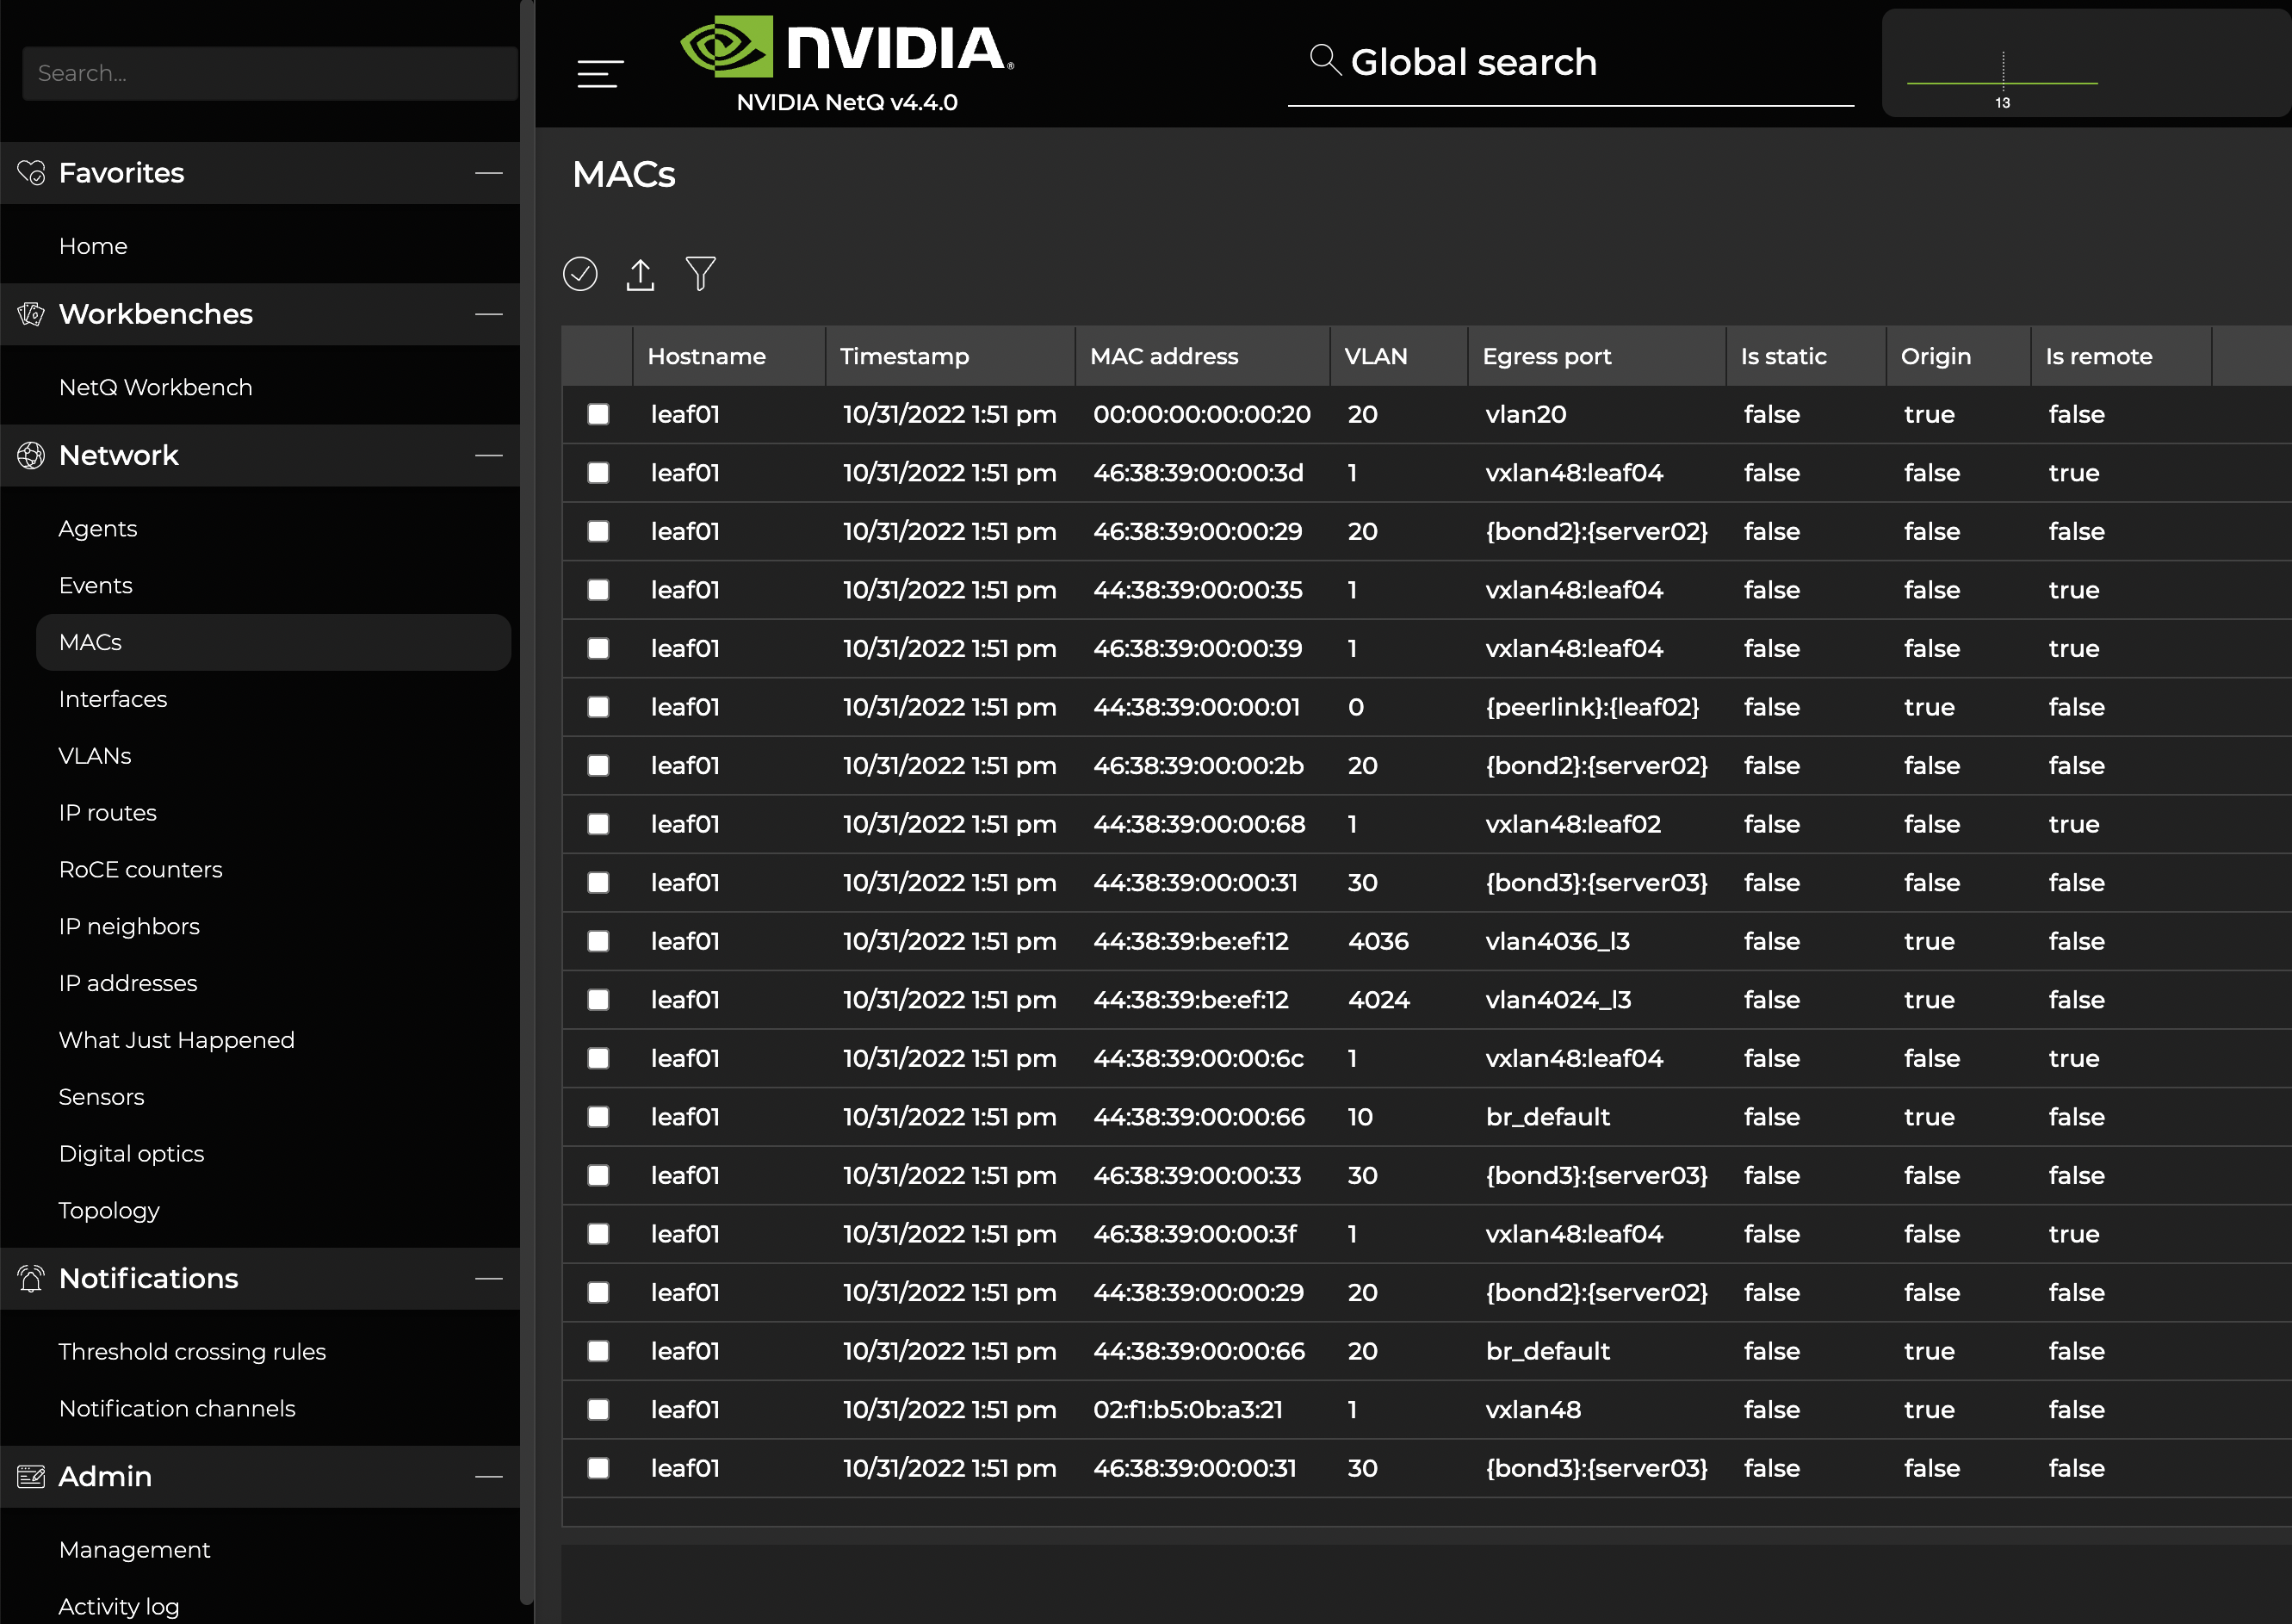Viewport: 2292px width, 1624px height.
Task: Click the Notifications bell icon
Action: pos(31,1278)
